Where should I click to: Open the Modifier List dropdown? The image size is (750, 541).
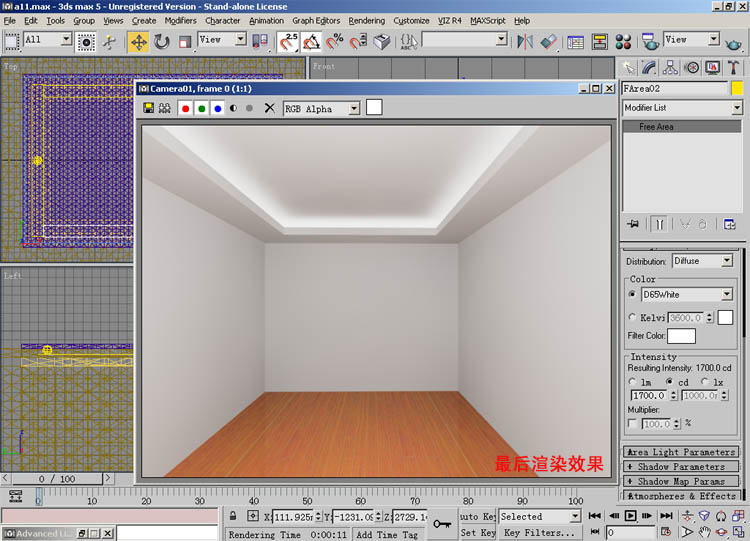tap(681, 107)
